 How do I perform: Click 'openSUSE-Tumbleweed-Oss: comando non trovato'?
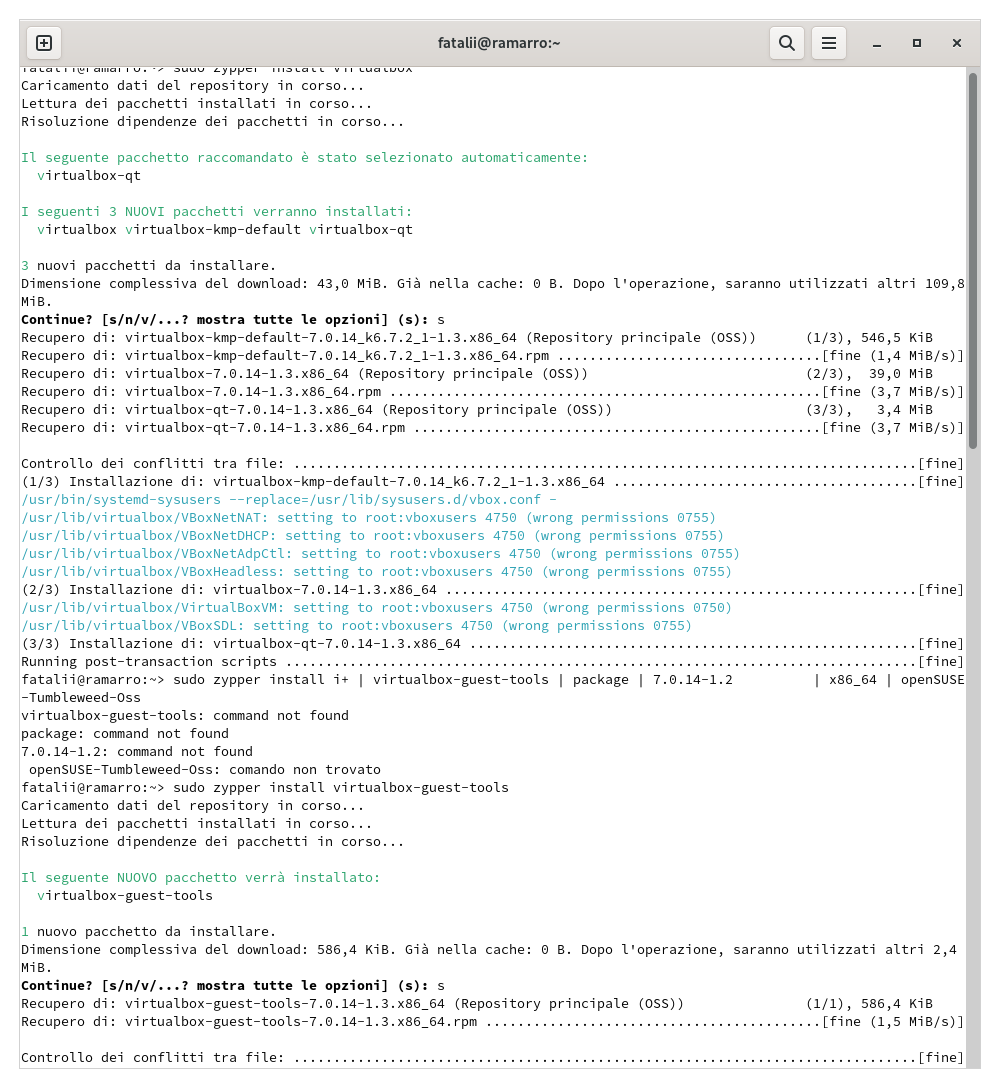point(205,770)
